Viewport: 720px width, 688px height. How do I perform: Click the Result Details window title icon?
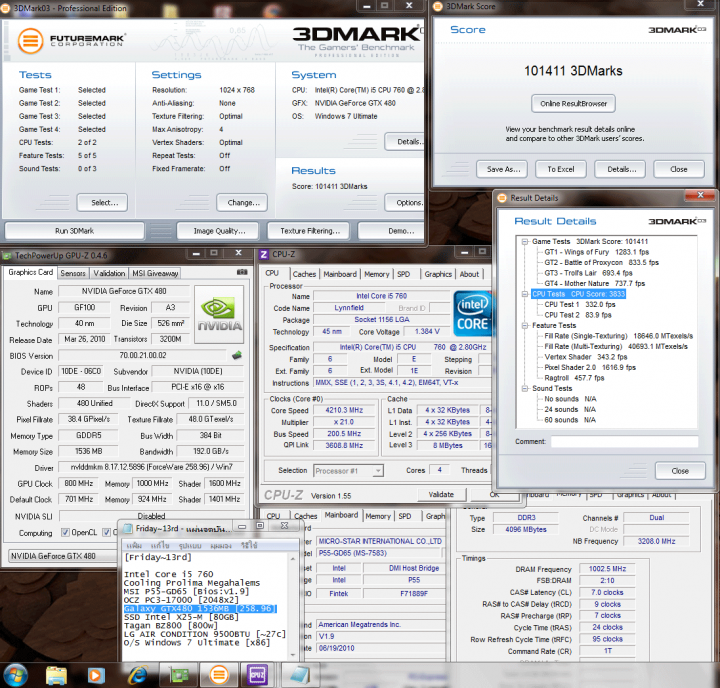pos(502,198)
